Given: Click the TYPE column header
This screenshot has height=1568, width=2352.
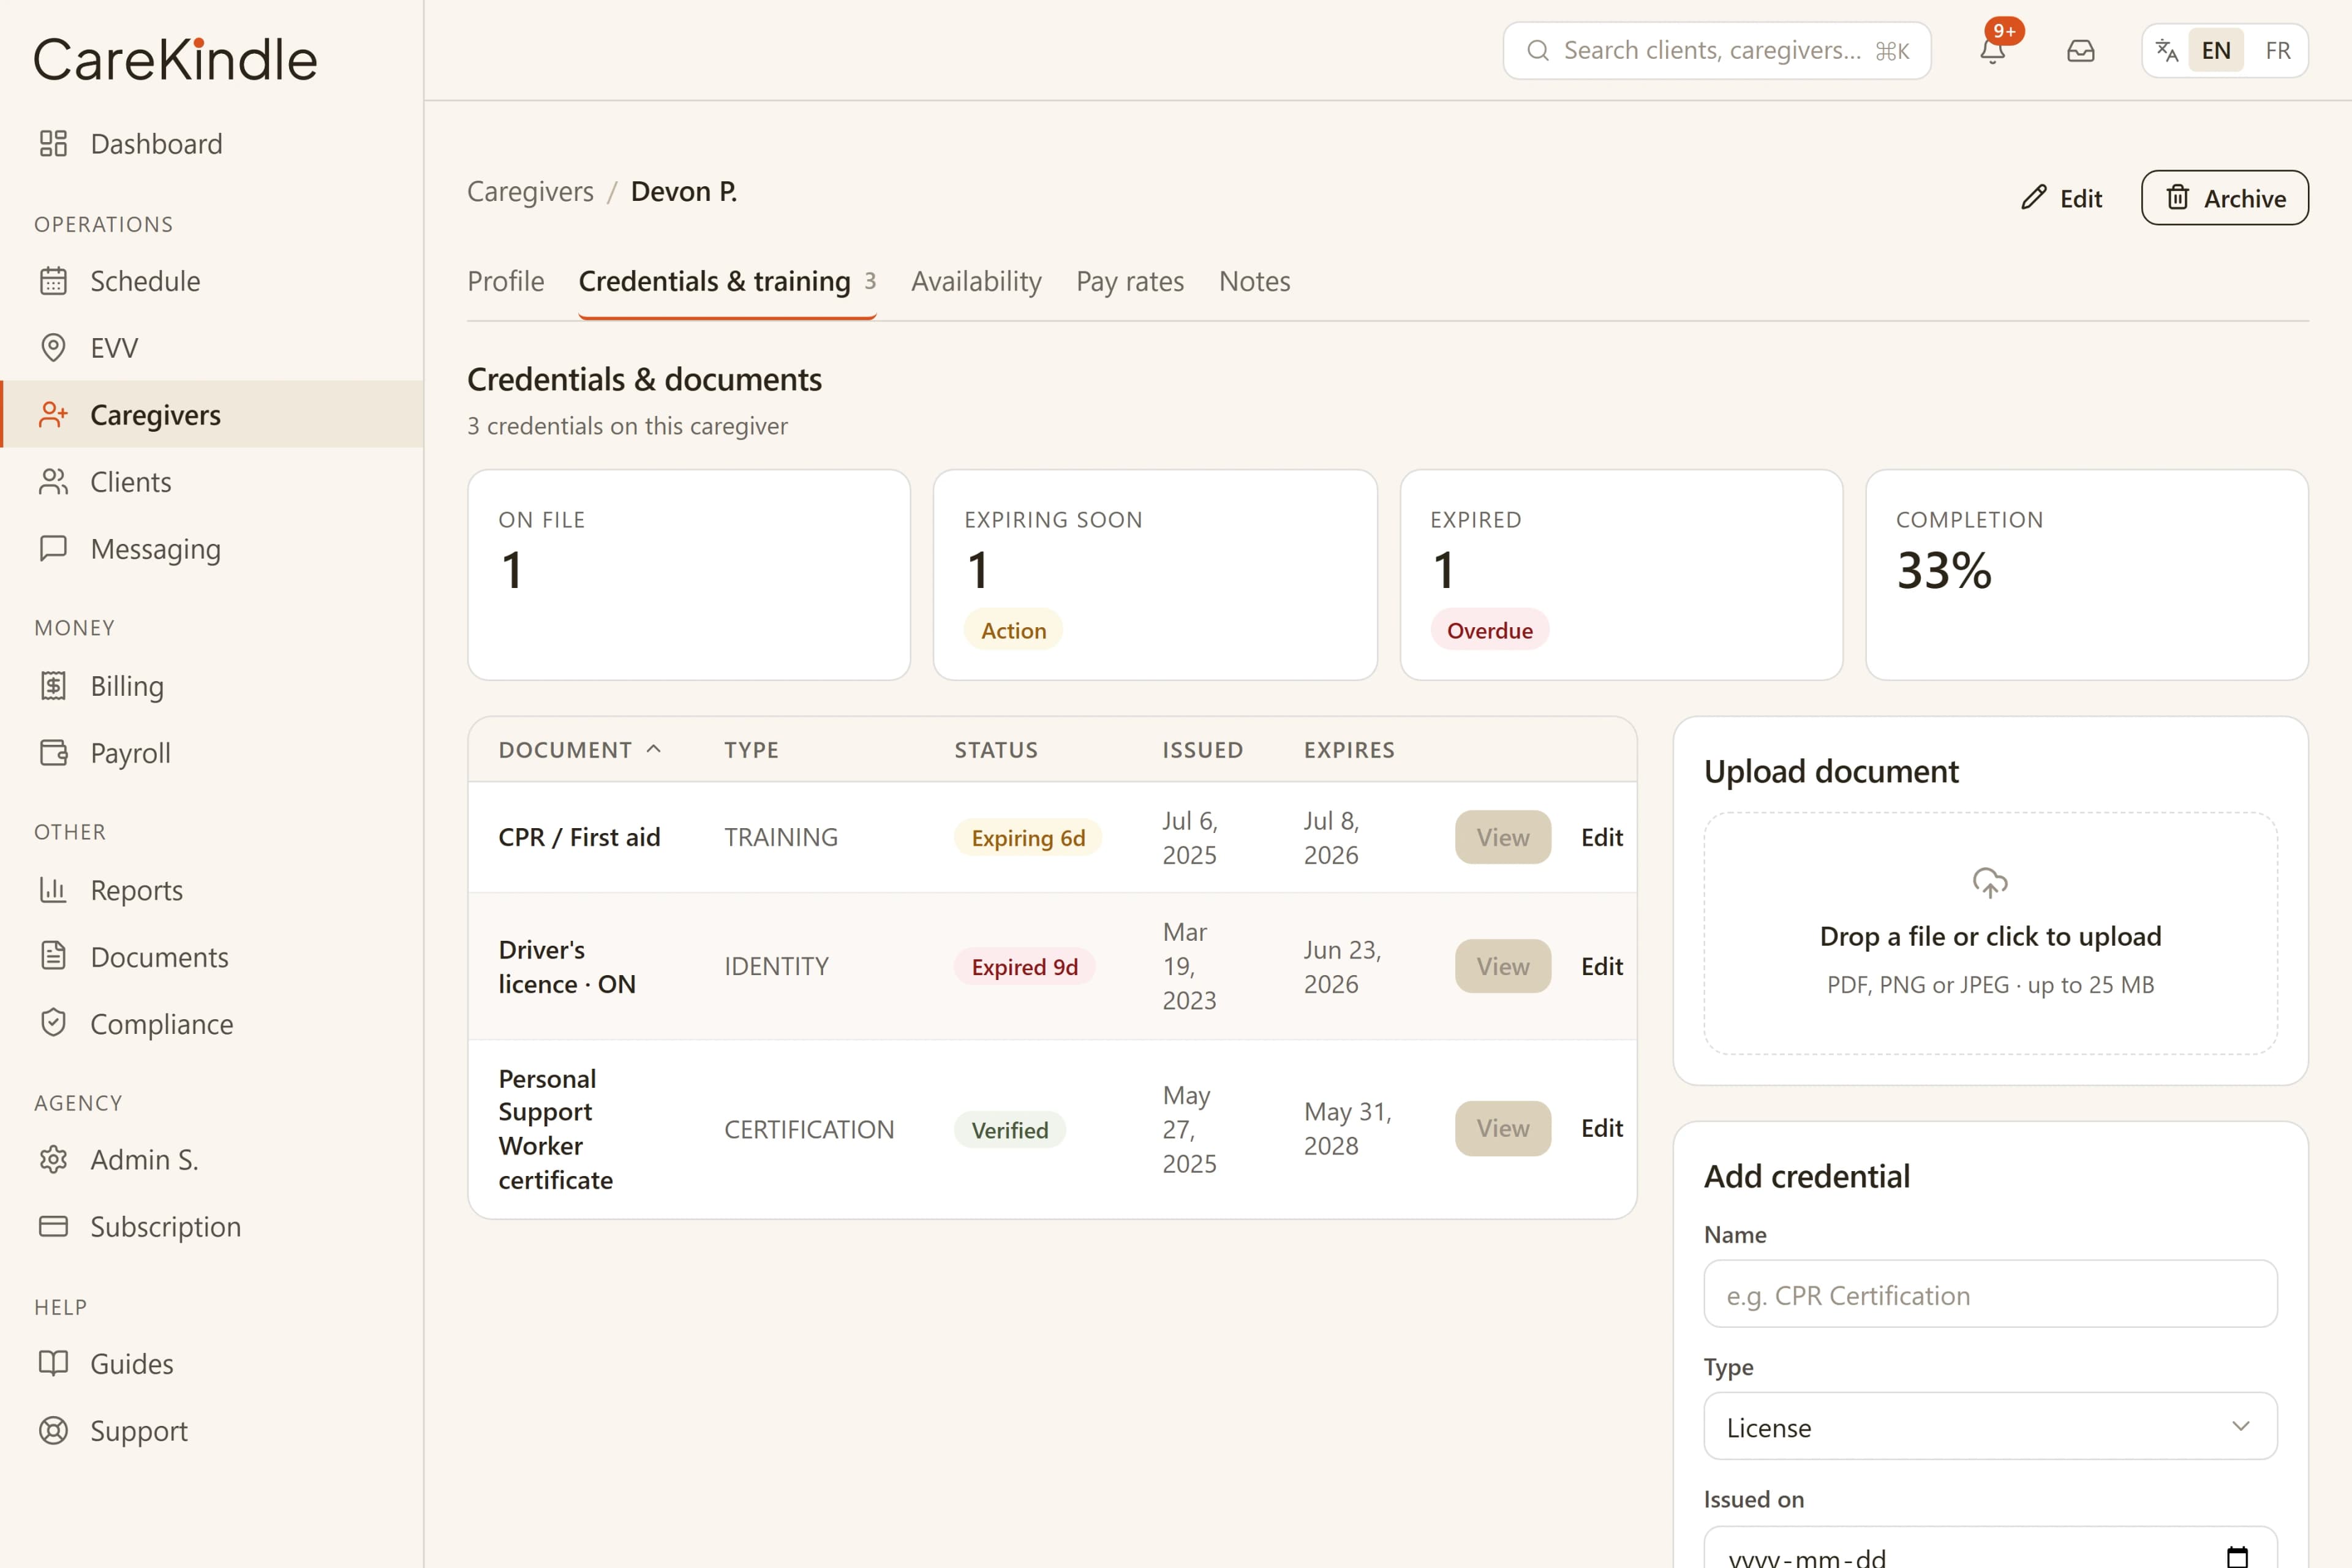Looking at the screenshot, I should pyautogui.click(x=751, y=750).
